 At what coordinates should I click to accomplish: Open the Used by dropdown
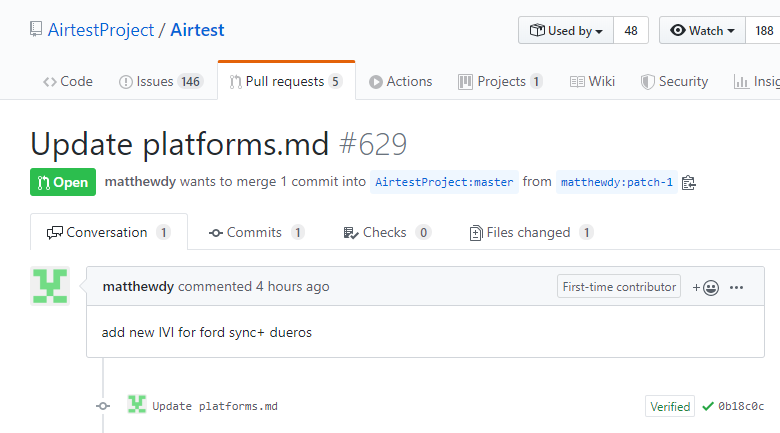pyautogui.click(x=565, y=31)
